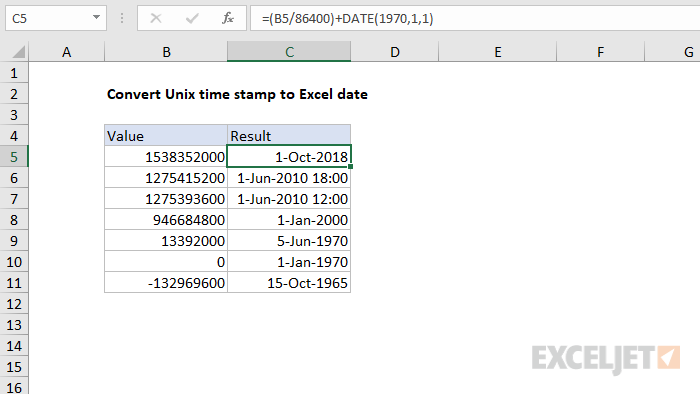The height and width of the screenshot is (394, 700).
Task: Click the formula bar text field
Action: (475, 18)
